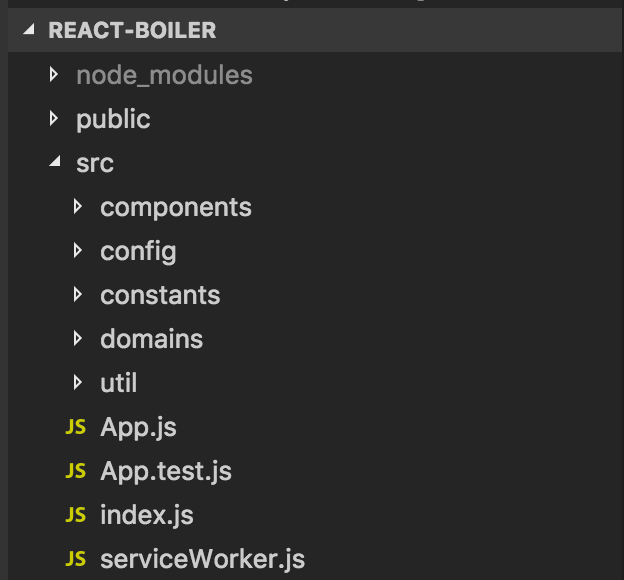624x580 pixels.
Task: Expand the util folder arrow
Action: [78, 383]
